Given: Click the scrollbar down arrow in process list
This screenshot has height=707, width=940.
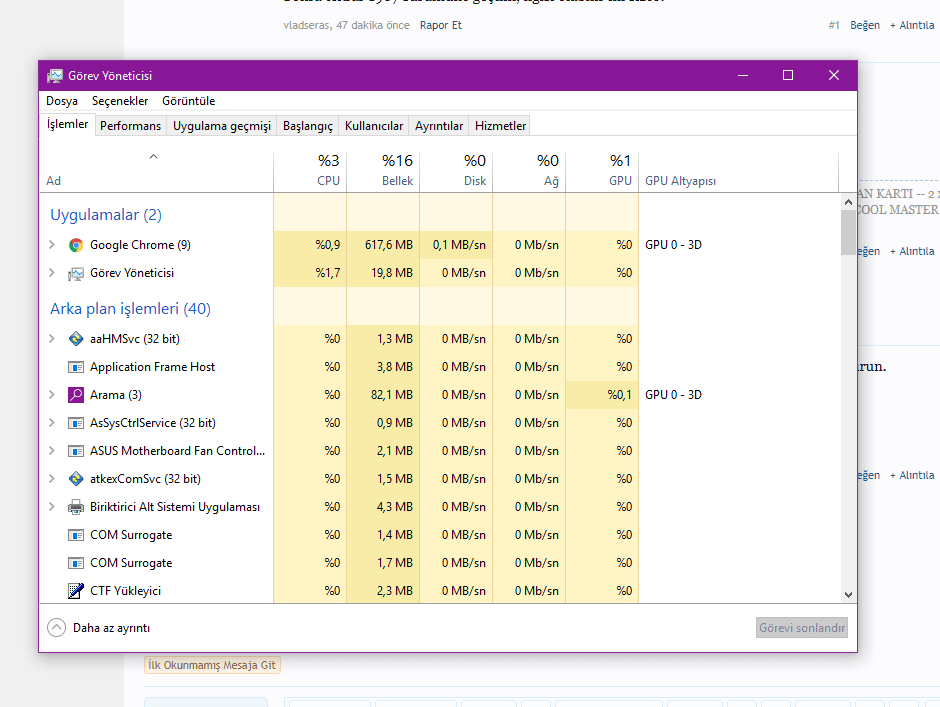Looking at the screenshot, I should 848,595.
